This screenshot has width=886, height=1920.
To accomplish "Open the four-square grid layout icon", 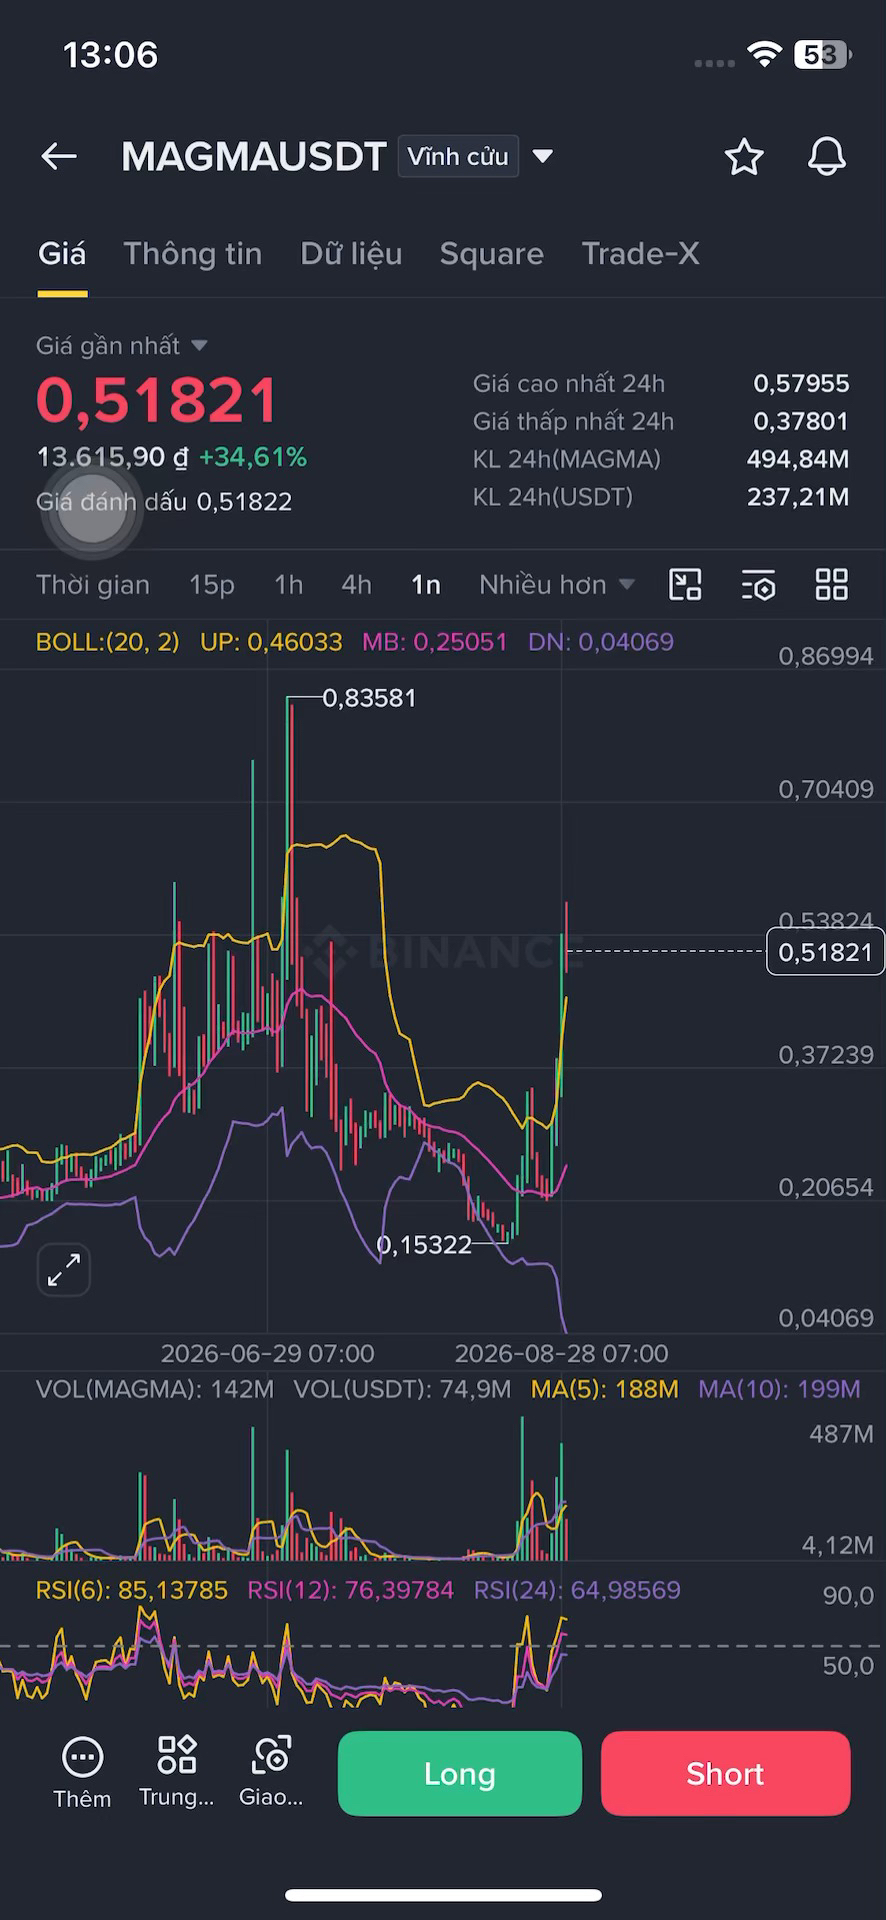I will pyautogui.click(x=831, y=585).
